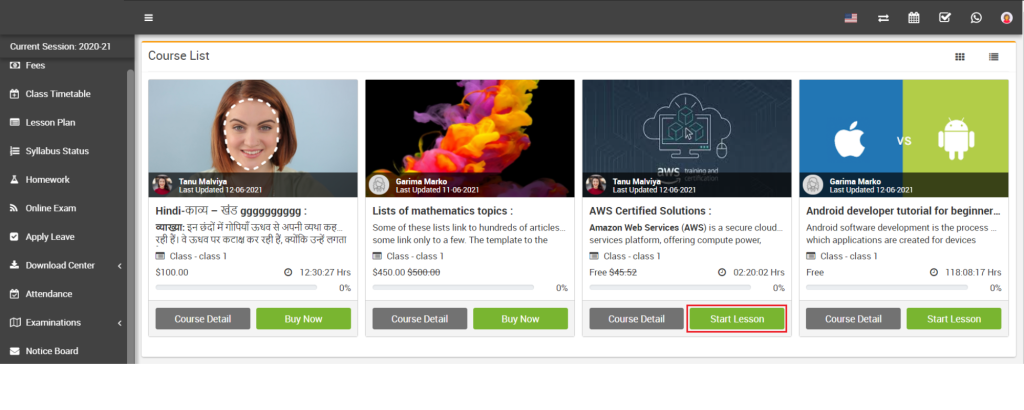Expand Download Center submenu arrow
This screenshot has height=410, width=1024.
[x=120, y=266]
